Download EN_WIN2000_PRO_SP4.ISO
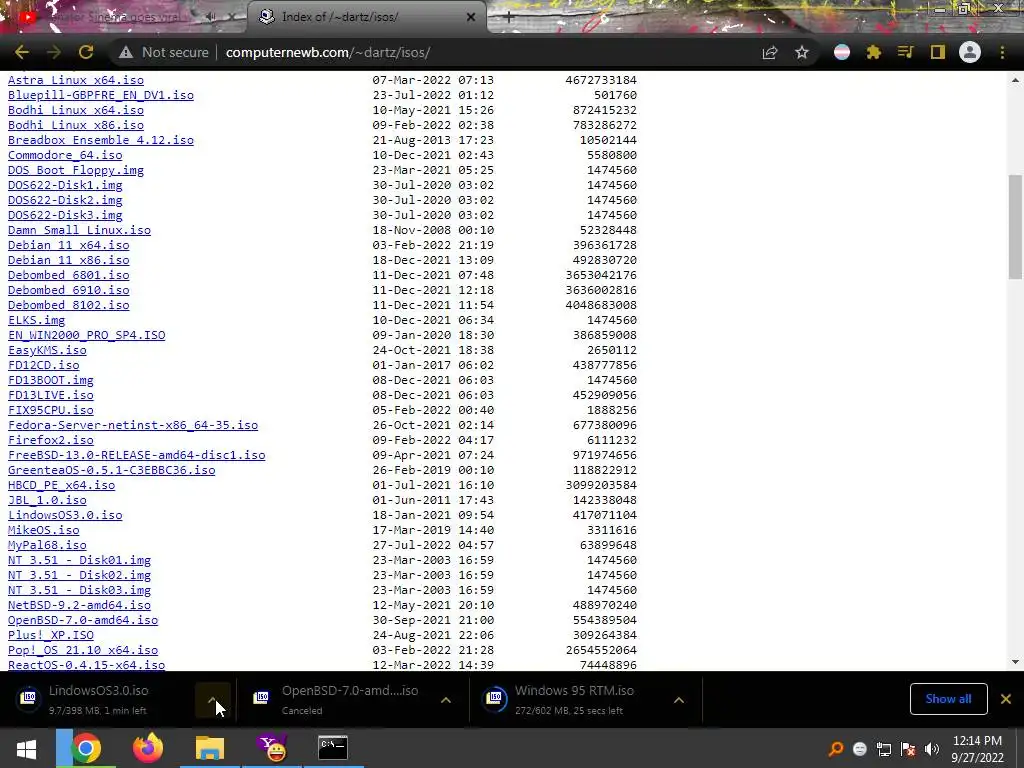Screen dimensions: 1024x768 click(x=86, y=335)
